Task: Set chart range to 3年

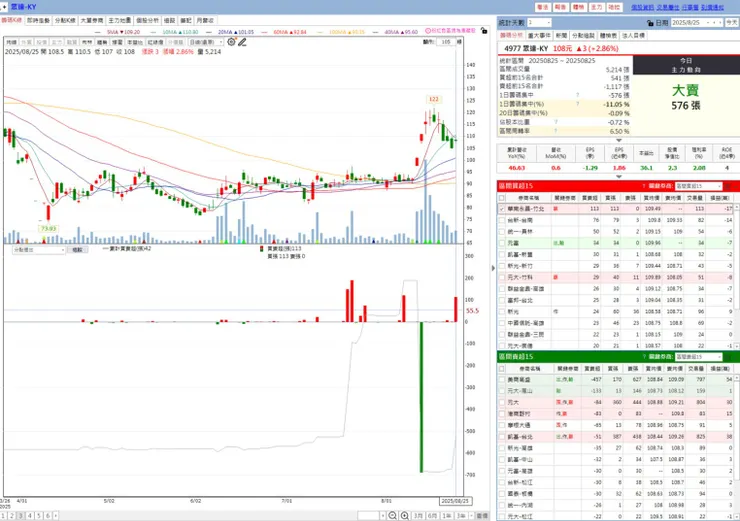Action: (x=461, y=516)
